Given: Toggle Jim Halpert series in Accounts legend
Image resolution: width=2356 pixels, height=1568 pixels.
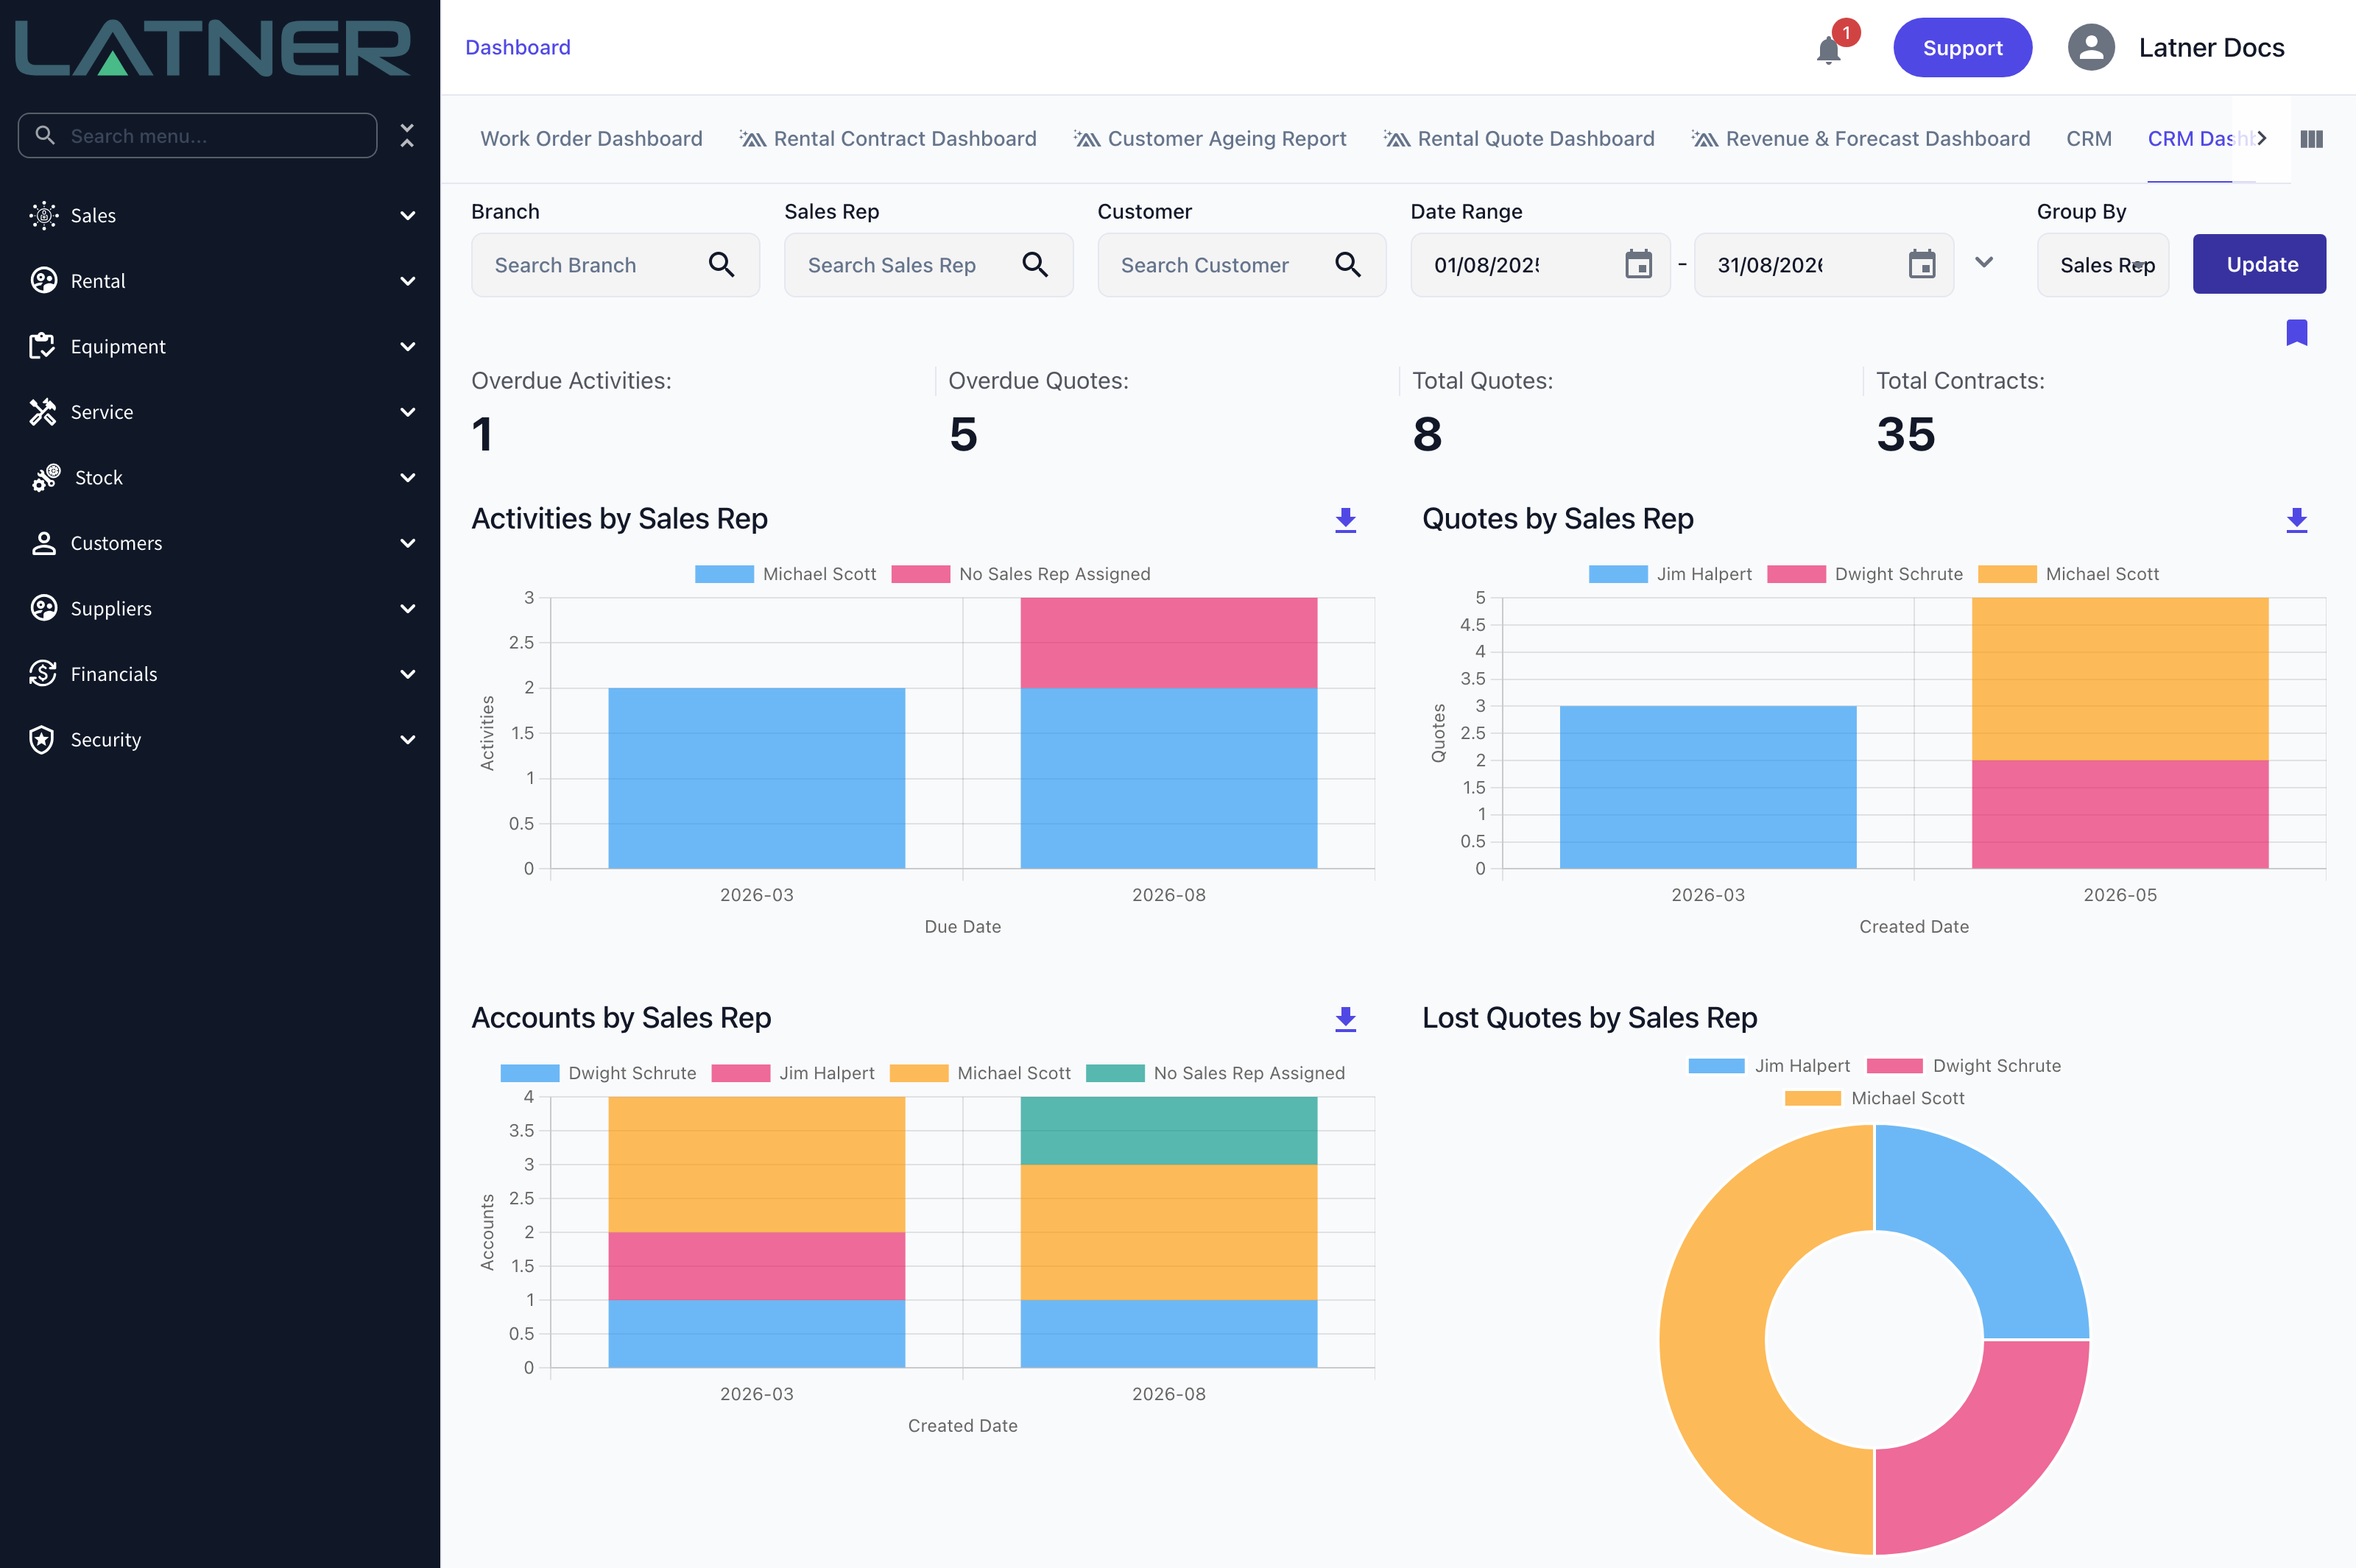Looking at the screenshot, I should [x=793, y=1073].
